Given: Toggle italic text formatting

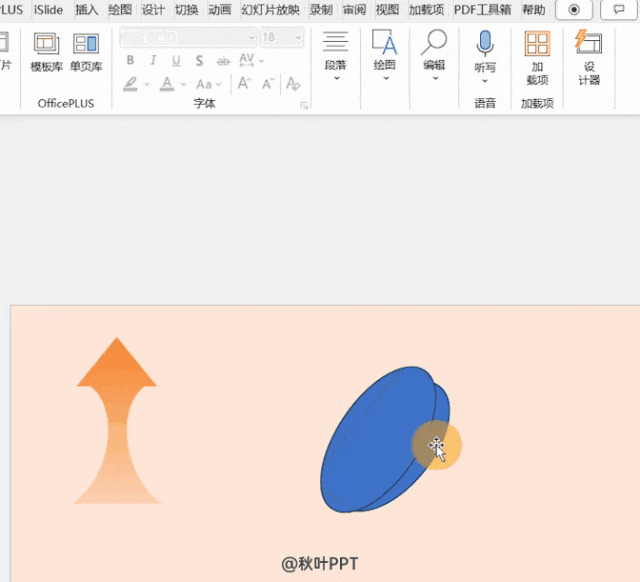Looking at the screenshot, I should click(153, 61).
